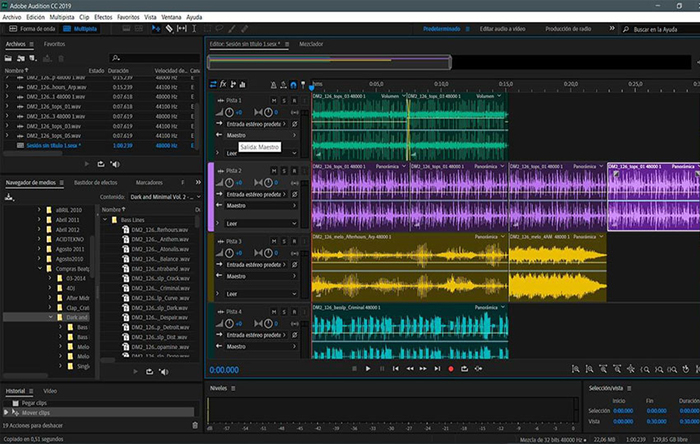Switch to Forma de onda view
700x444 pixels.
click(x=32, y=29)
